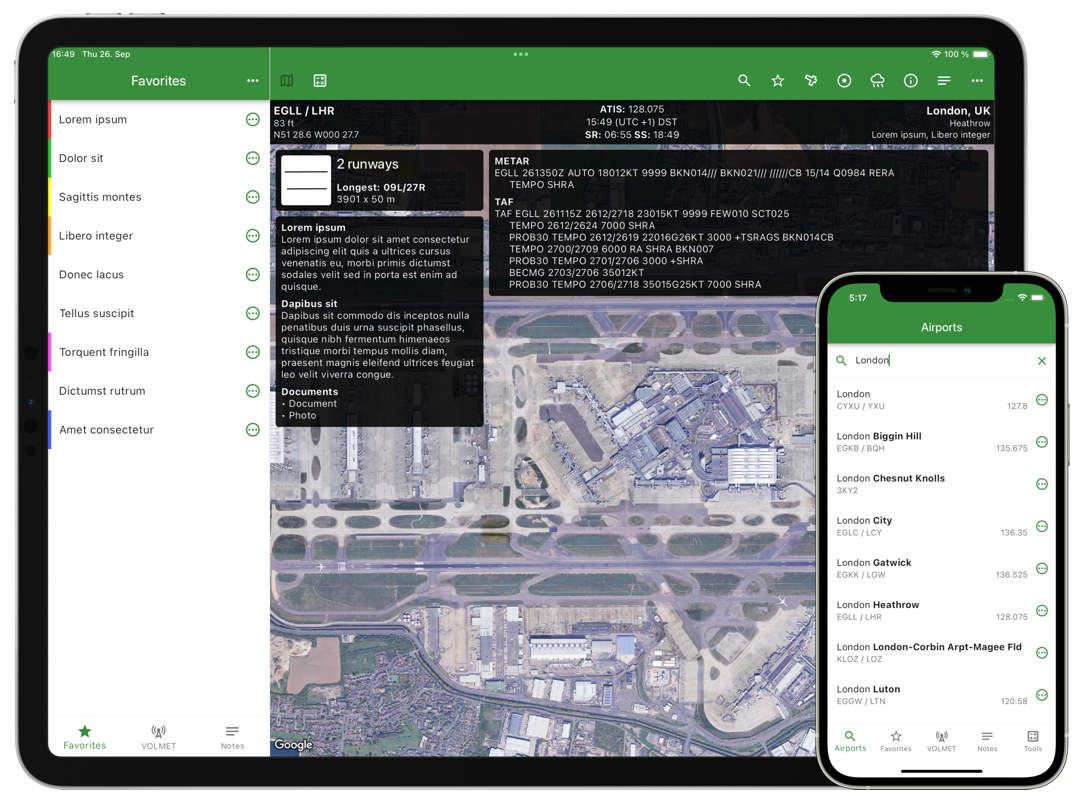Switch to VOLMET tab on iPad
This screenshot has width=1087, height=801.
pyautogui.click(x=159, y=738)
